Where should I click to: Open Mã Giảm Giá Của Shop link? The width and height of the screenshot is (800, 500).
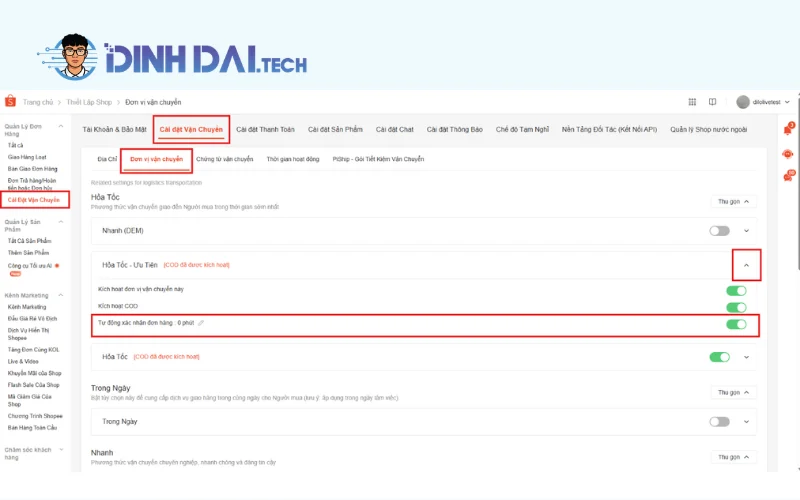tap(30, 401)
